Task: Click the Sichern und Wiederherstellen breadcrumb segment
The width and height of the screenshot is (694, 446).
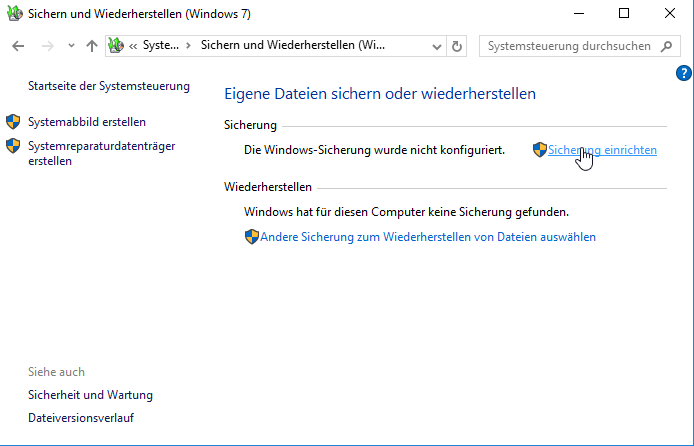Action: click(x=293, y=45)
